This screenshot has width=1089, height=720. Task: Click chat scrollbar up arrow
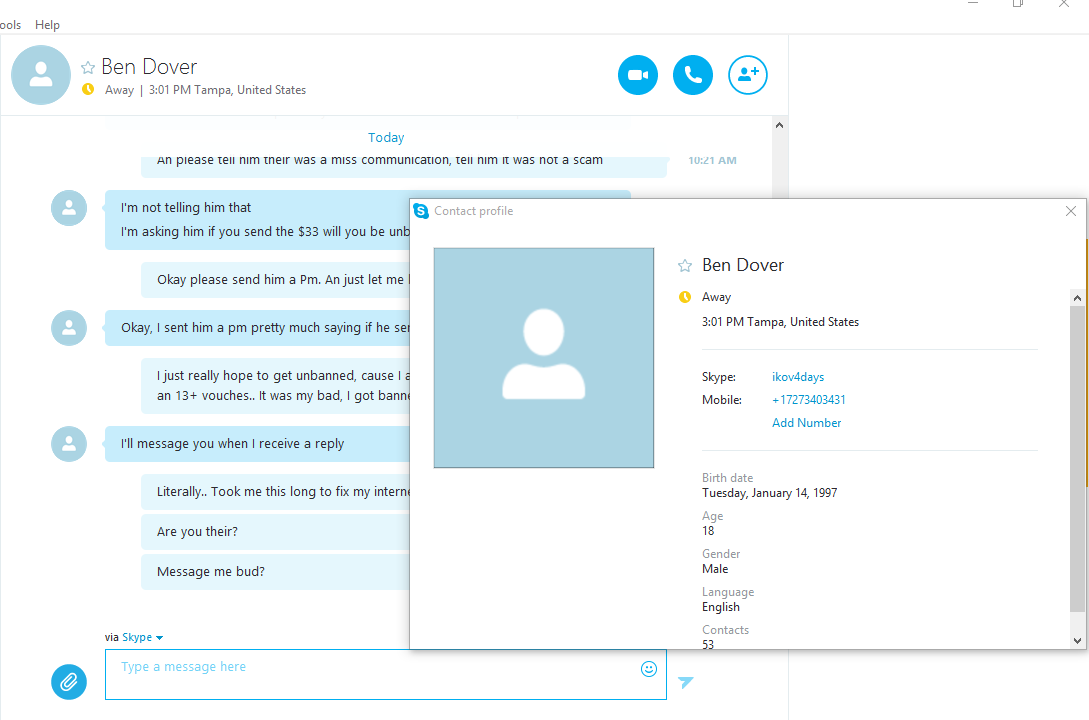[779, 126]
